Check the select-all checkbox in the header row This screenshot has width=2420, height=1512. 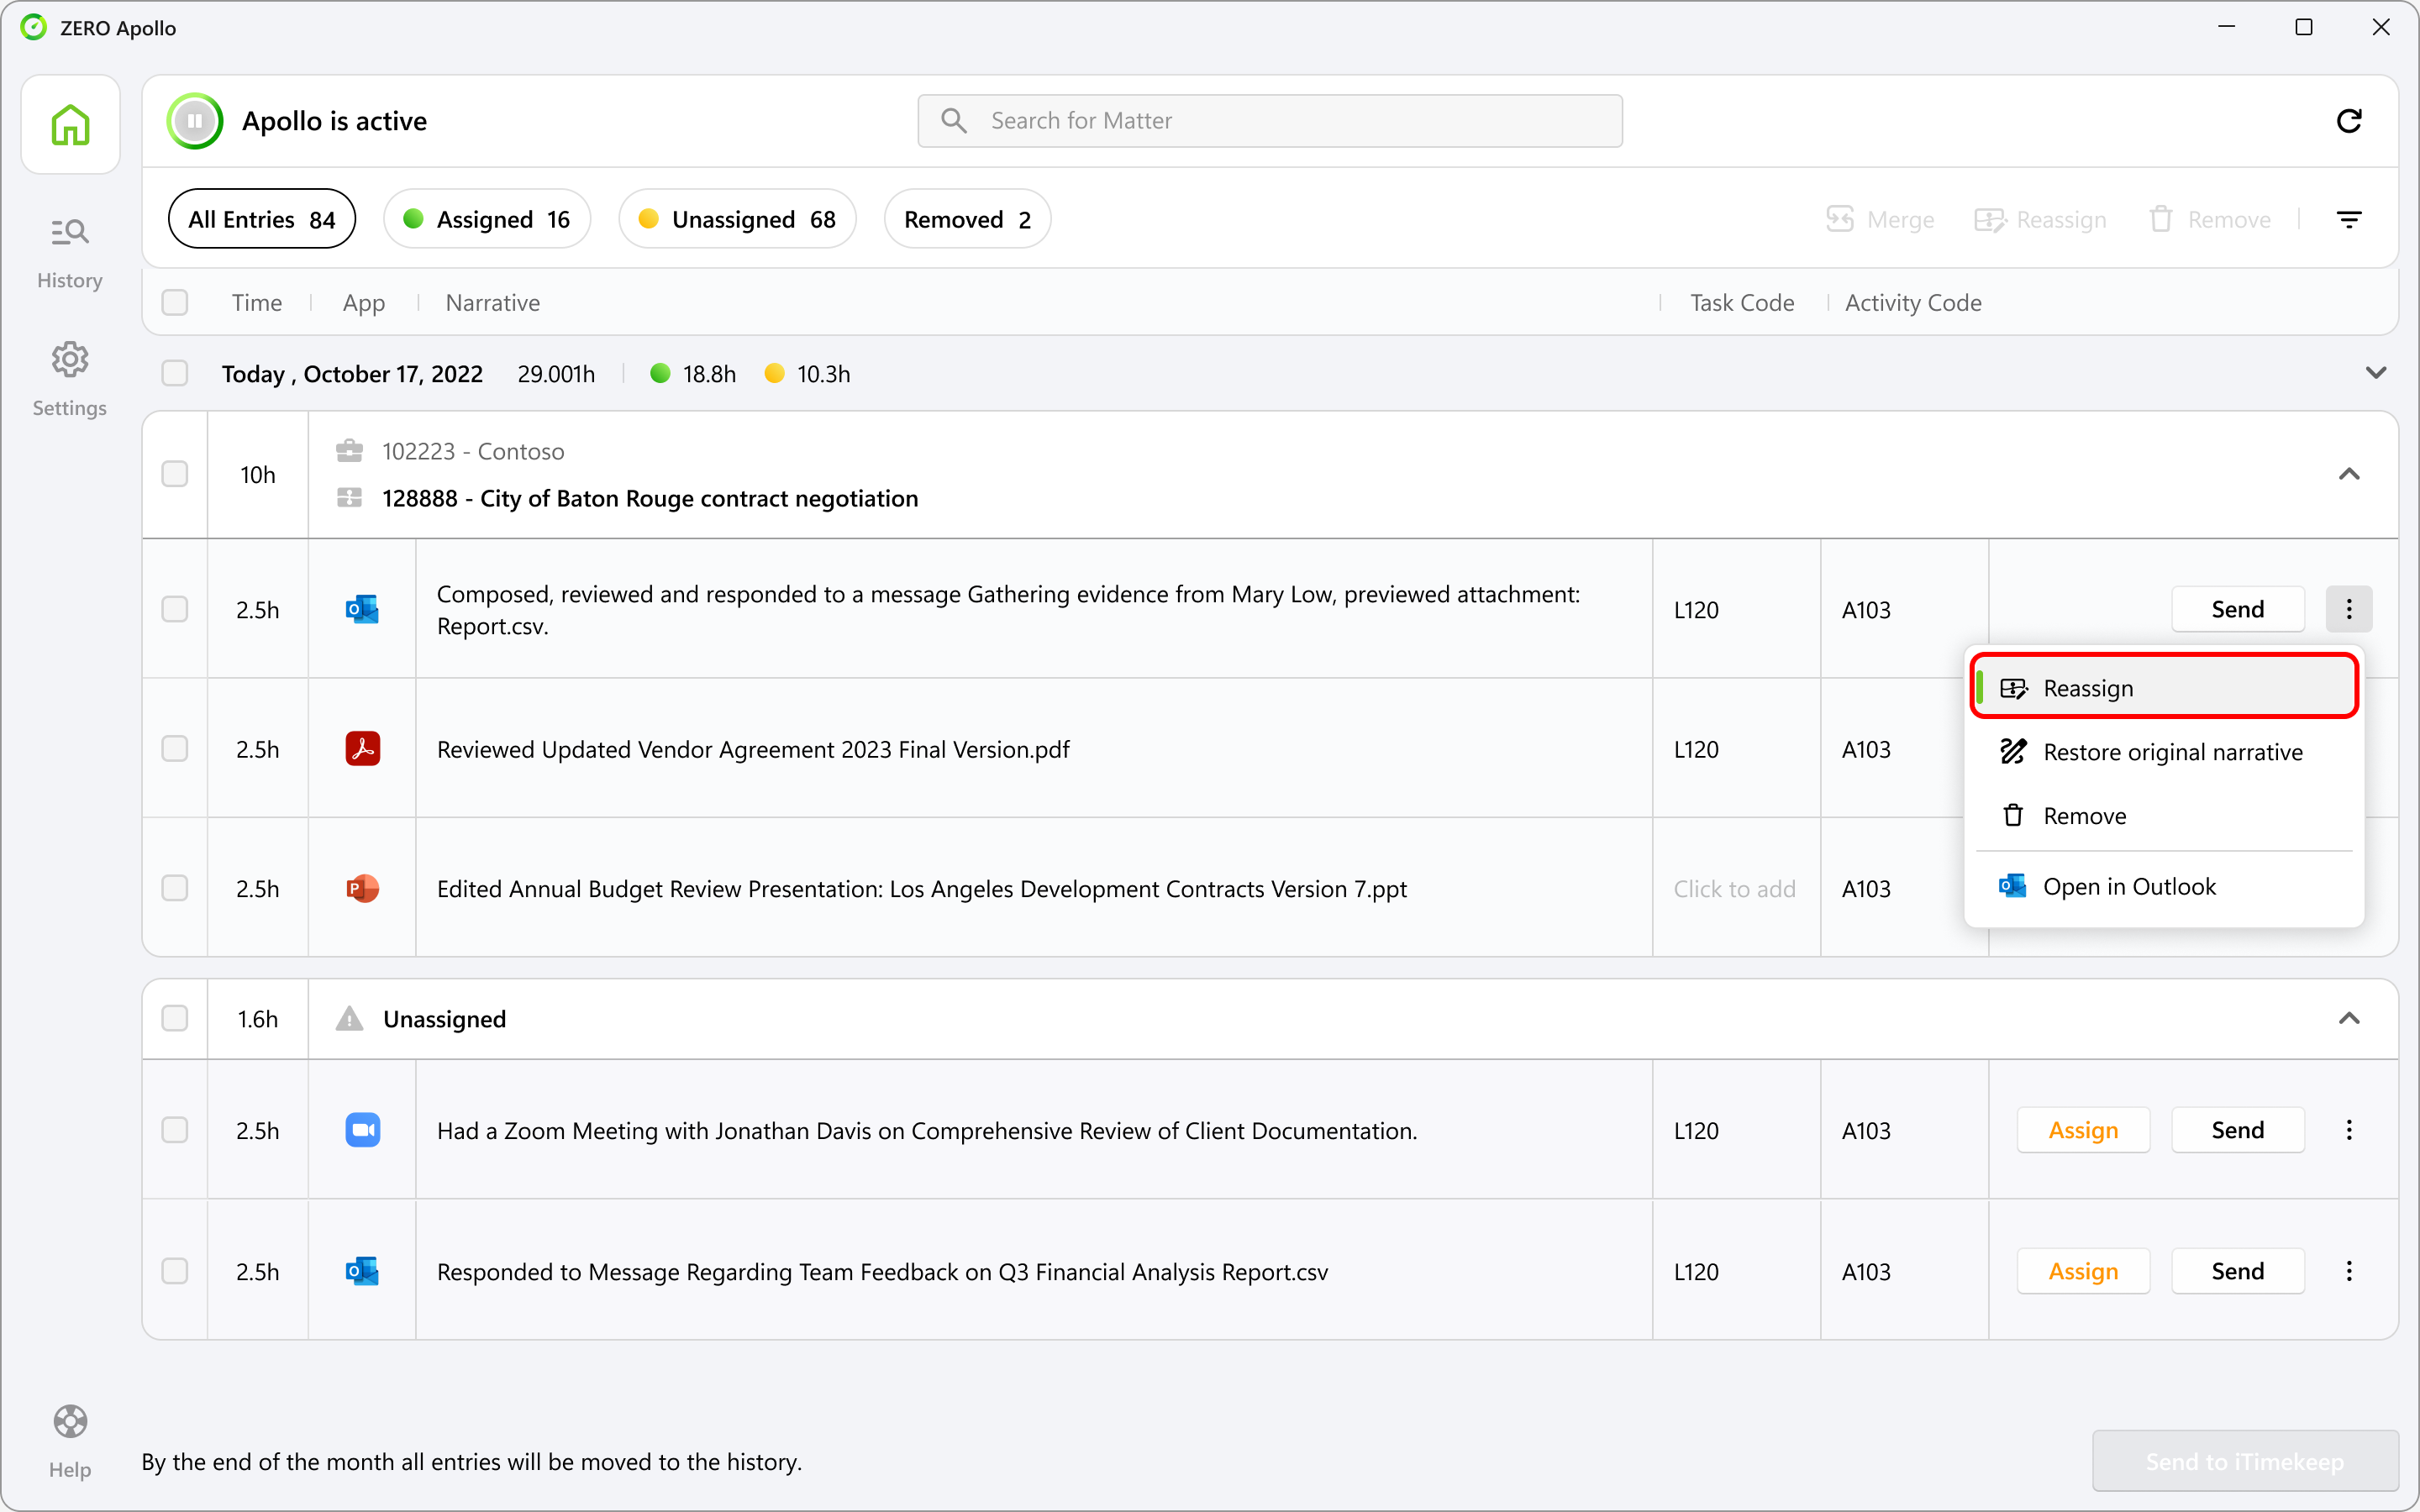tap(175, 302)
